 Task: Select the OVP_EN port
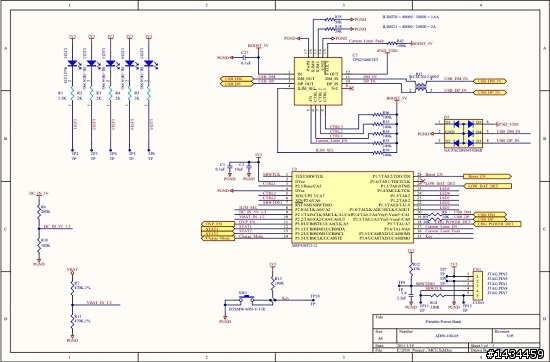tap(218, 224)
